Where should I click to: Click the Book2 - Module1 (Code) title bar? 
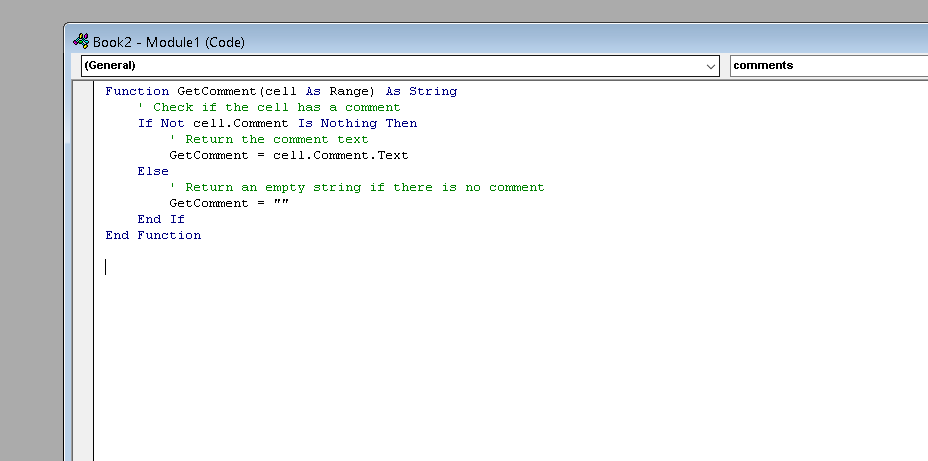pyautogui.click(x=496, y=41)
